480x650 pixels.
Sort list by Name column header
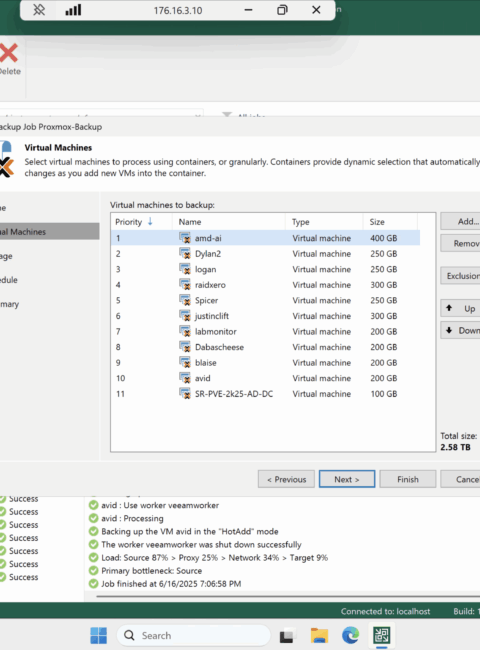[x=229, y=222]
